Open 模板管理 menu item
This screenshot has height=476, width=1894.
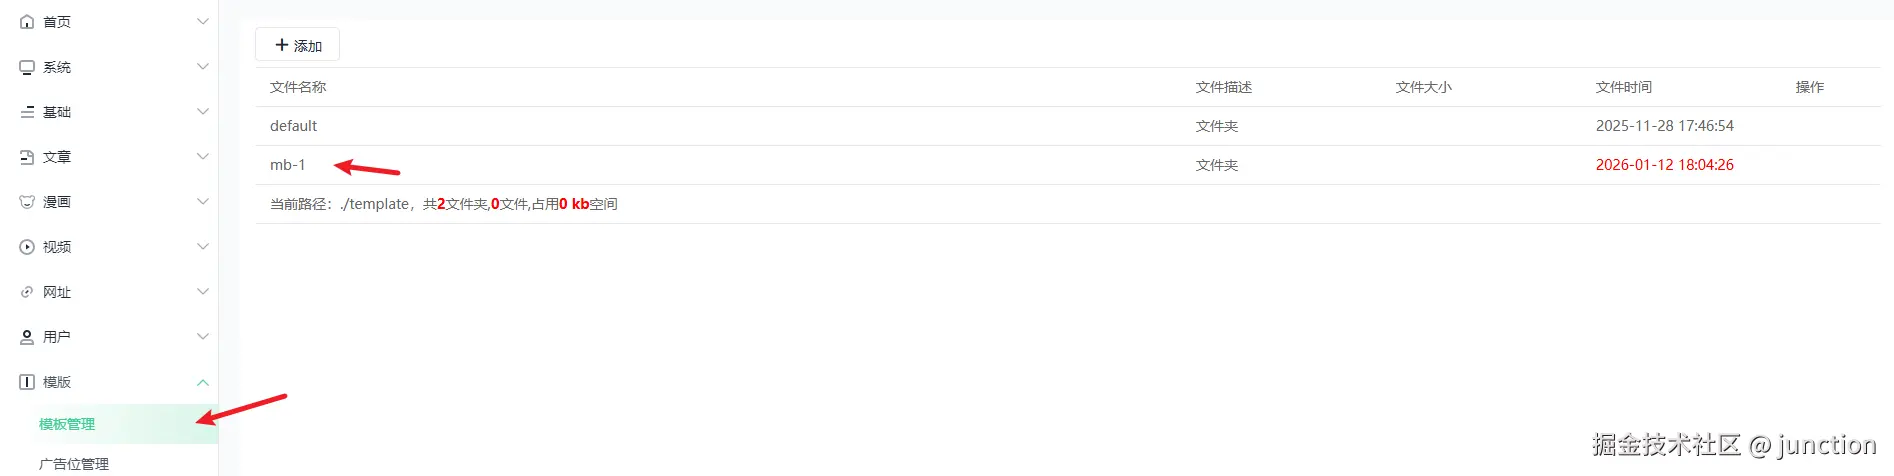67,424
